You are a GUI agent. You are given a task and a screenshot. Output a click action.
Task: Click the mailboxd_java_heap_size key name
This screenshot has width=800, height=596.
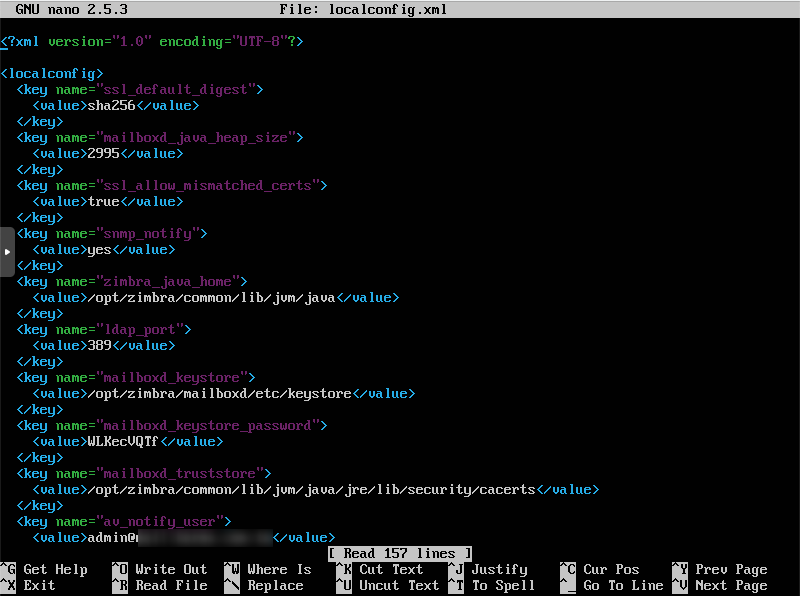tap(195, 138)
